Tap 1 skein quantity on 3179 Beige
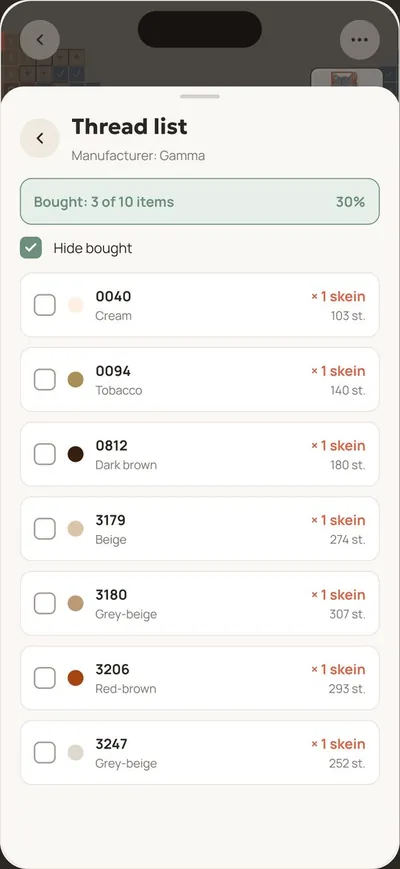Screen dimensions: 400x869 [338, 520]
